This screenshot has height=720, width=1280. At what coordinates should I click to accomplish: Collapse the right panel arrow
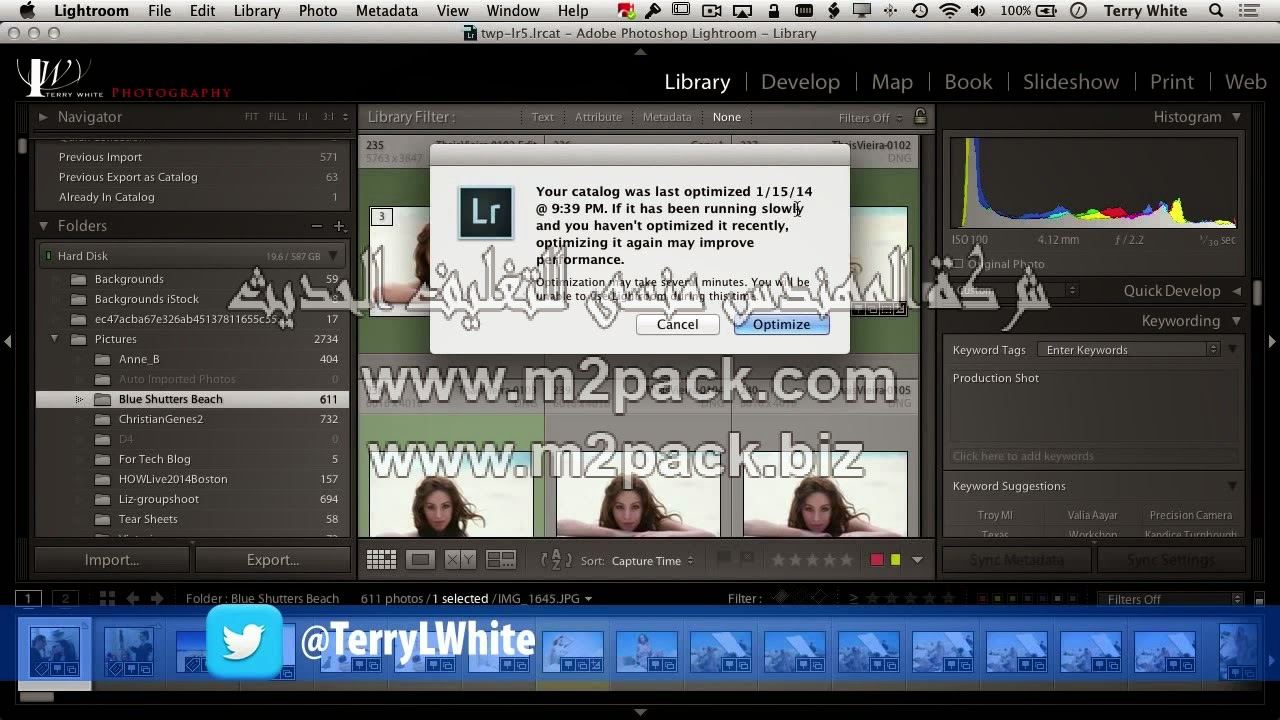pyautogui.click(x=1272, y=341)
